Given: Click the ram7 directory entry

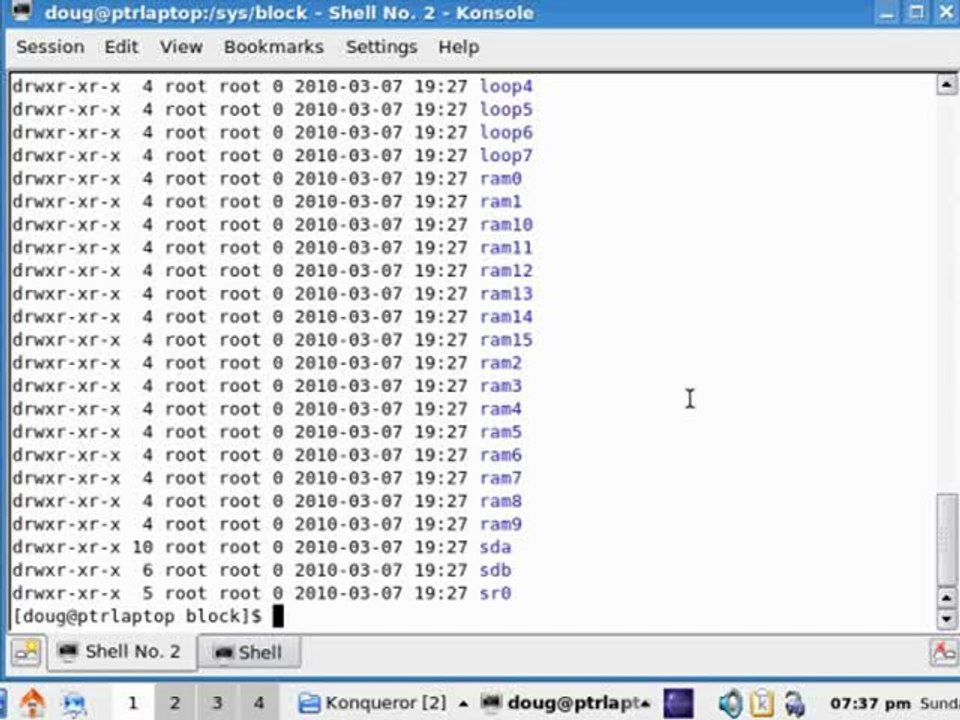Looking at the screenshot, I should pos(501,478).
